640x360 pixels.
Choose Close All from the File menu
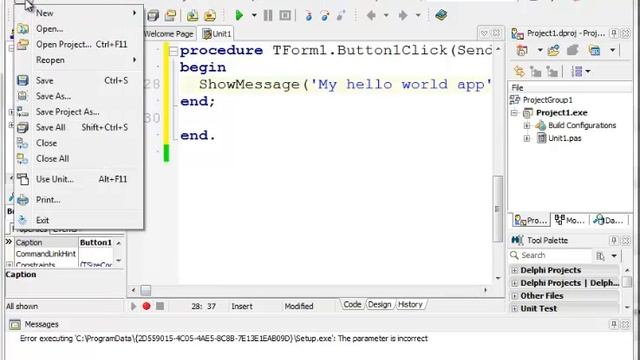point(78,158)
